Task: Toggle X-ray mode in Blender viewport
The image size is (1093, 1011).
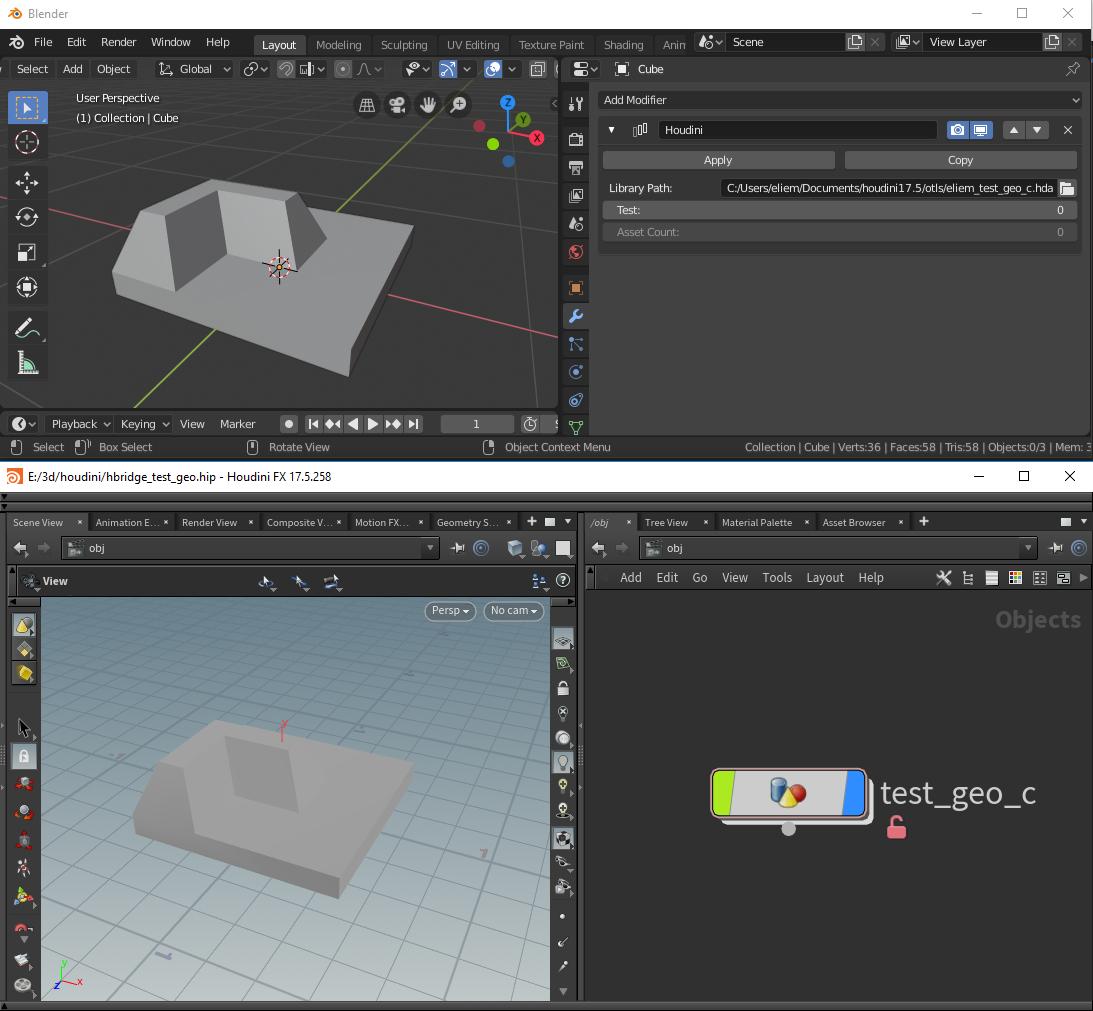Action: click(x=537, y=69)
